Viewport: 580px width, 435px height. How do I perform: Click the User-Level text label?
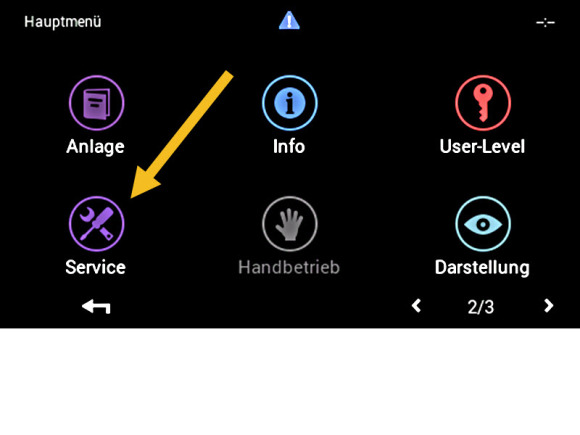click(x=482, y=146)
